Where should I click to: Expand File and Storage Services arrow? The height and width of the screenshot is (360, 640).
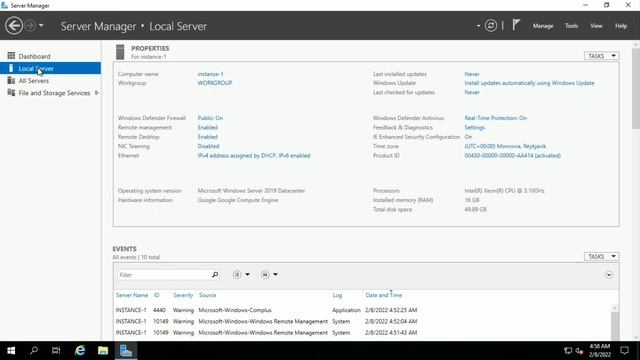97,93
